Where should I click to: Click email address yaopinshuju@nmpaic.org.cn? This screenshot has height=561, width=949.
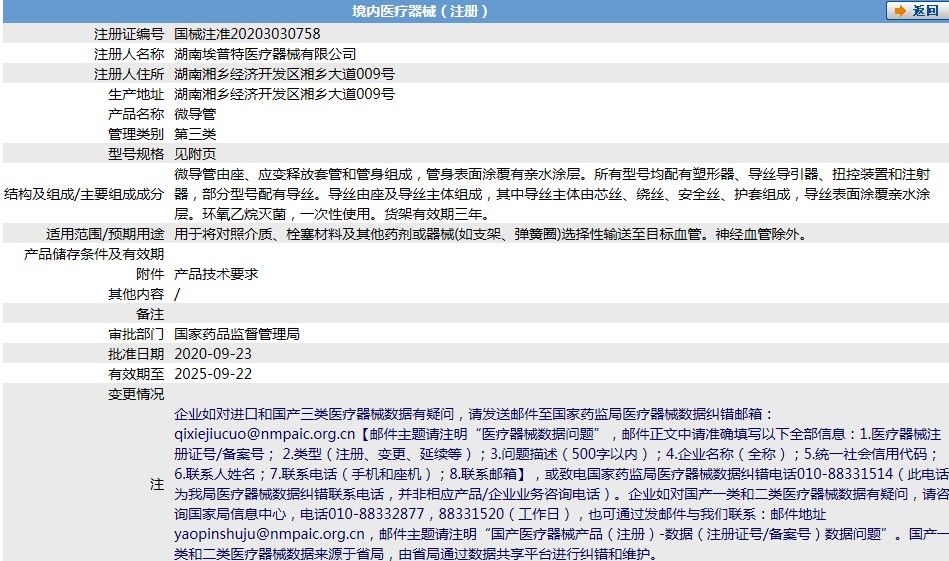pyautogui.click(x=269, y=534)
